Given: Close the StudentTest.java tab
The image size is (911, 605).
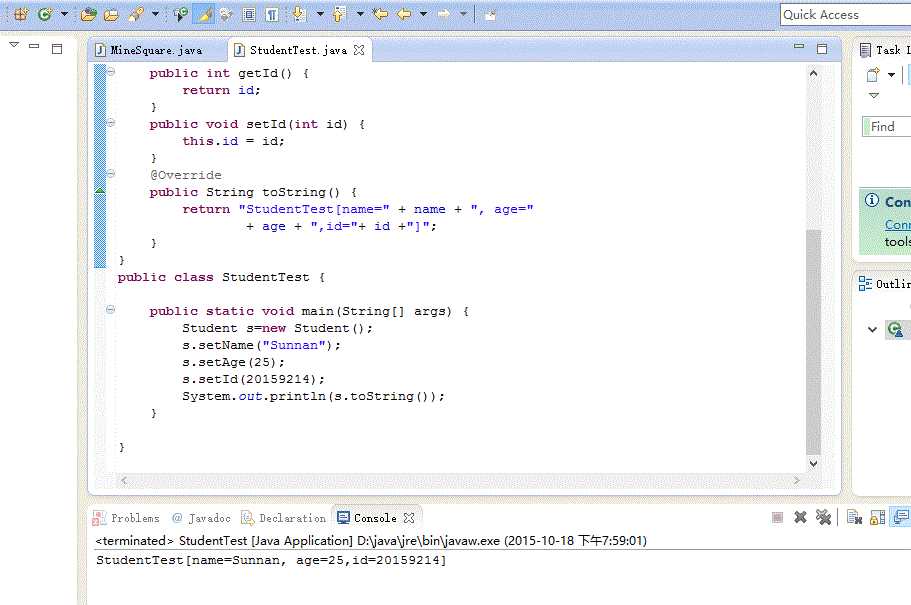Looking at the screenshot, I should (359, 50).
